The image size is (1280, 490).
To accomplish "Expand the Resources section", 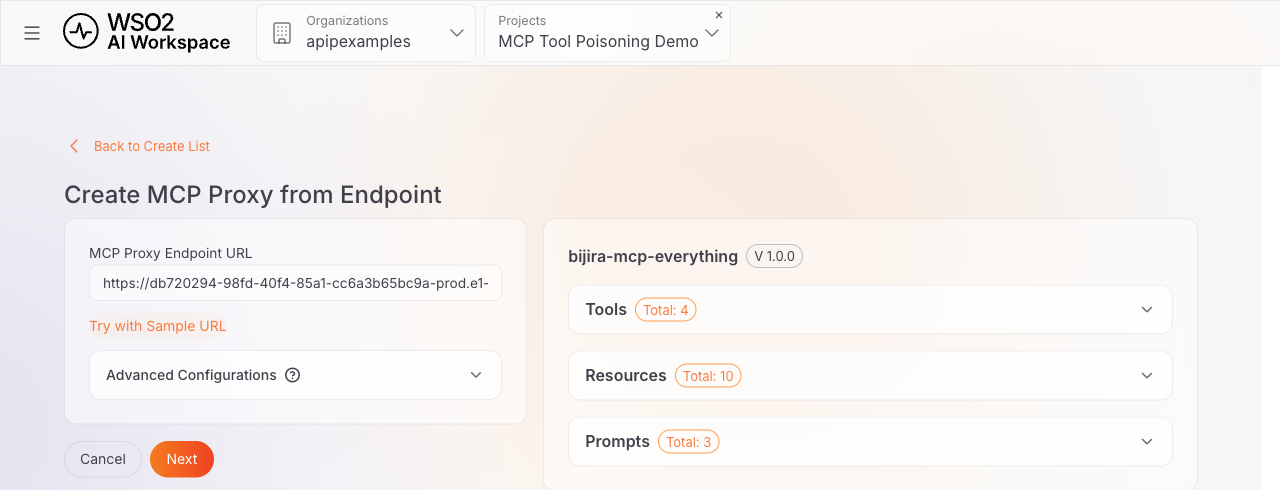I will point(870,376).
